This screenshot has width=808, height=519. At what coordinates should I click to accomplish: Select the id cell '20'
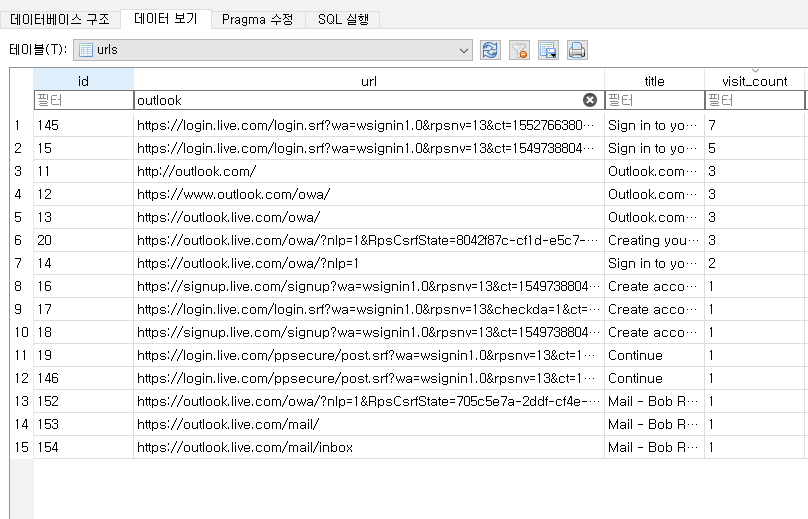83,240
